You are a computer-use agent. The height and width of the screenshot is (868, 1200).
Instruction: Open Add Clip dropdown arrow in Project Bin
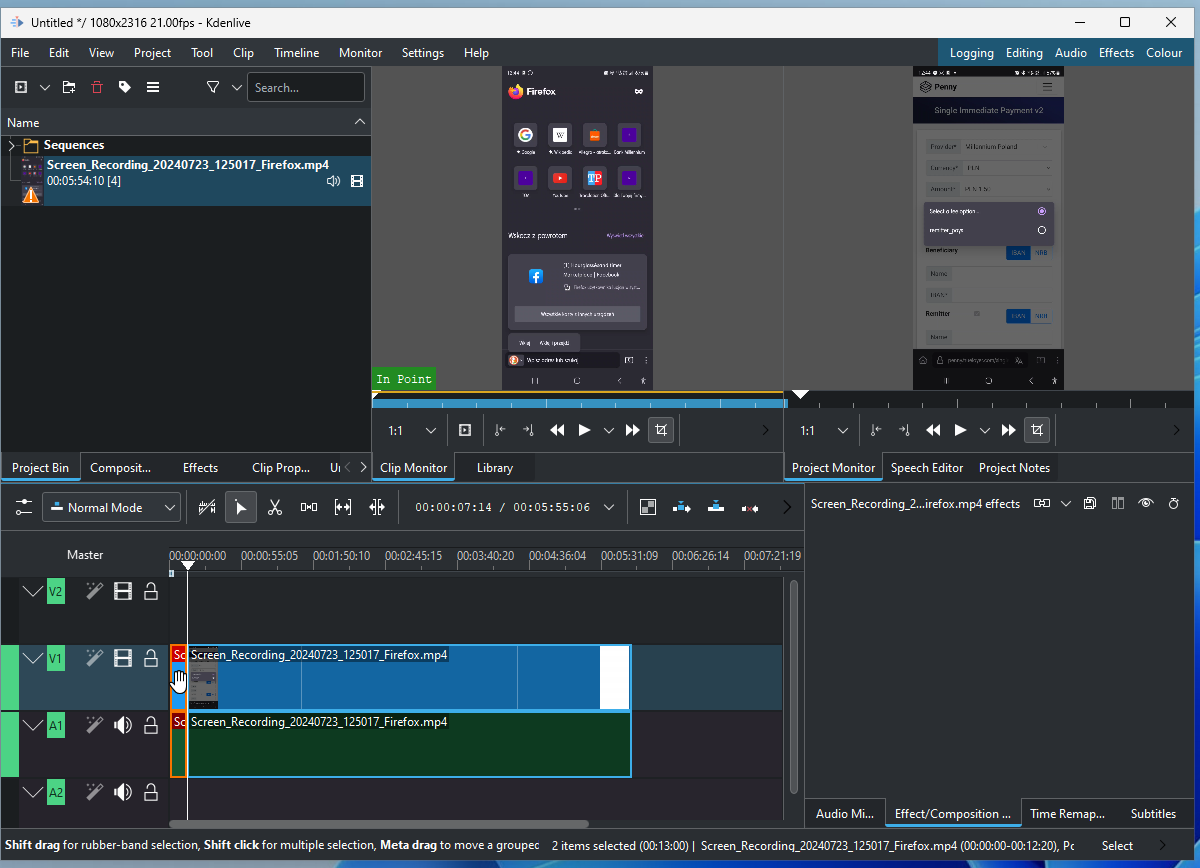pos(45,87)
